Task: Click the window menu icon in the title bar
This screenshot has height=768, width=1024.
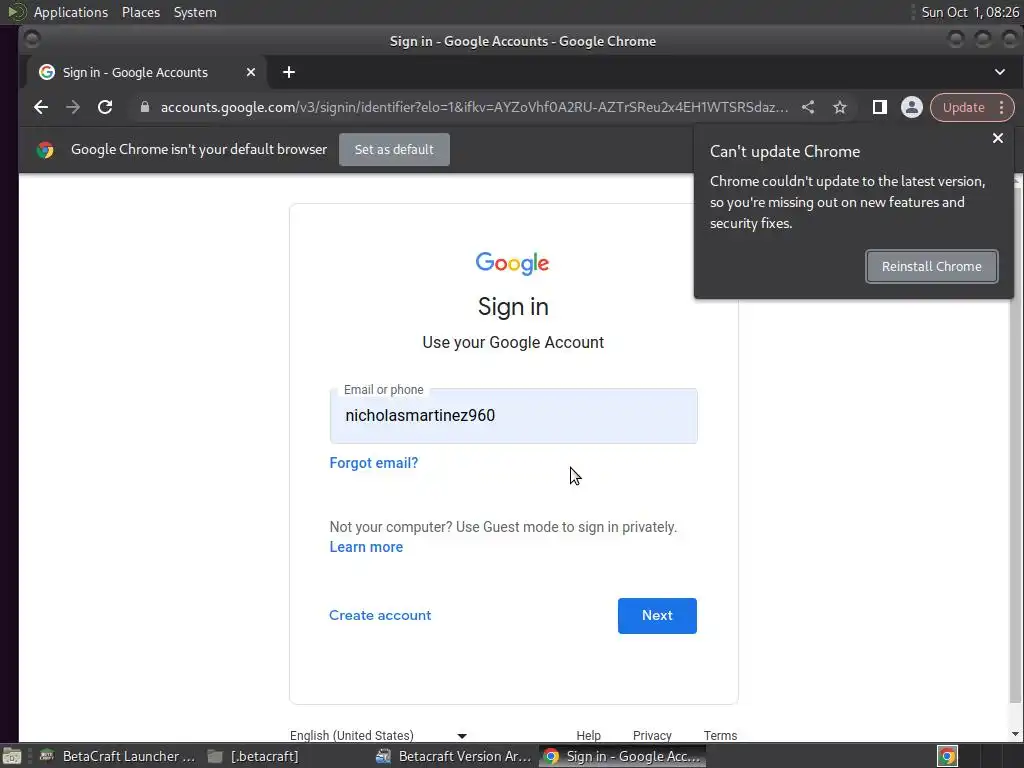Action: point(31,40)
